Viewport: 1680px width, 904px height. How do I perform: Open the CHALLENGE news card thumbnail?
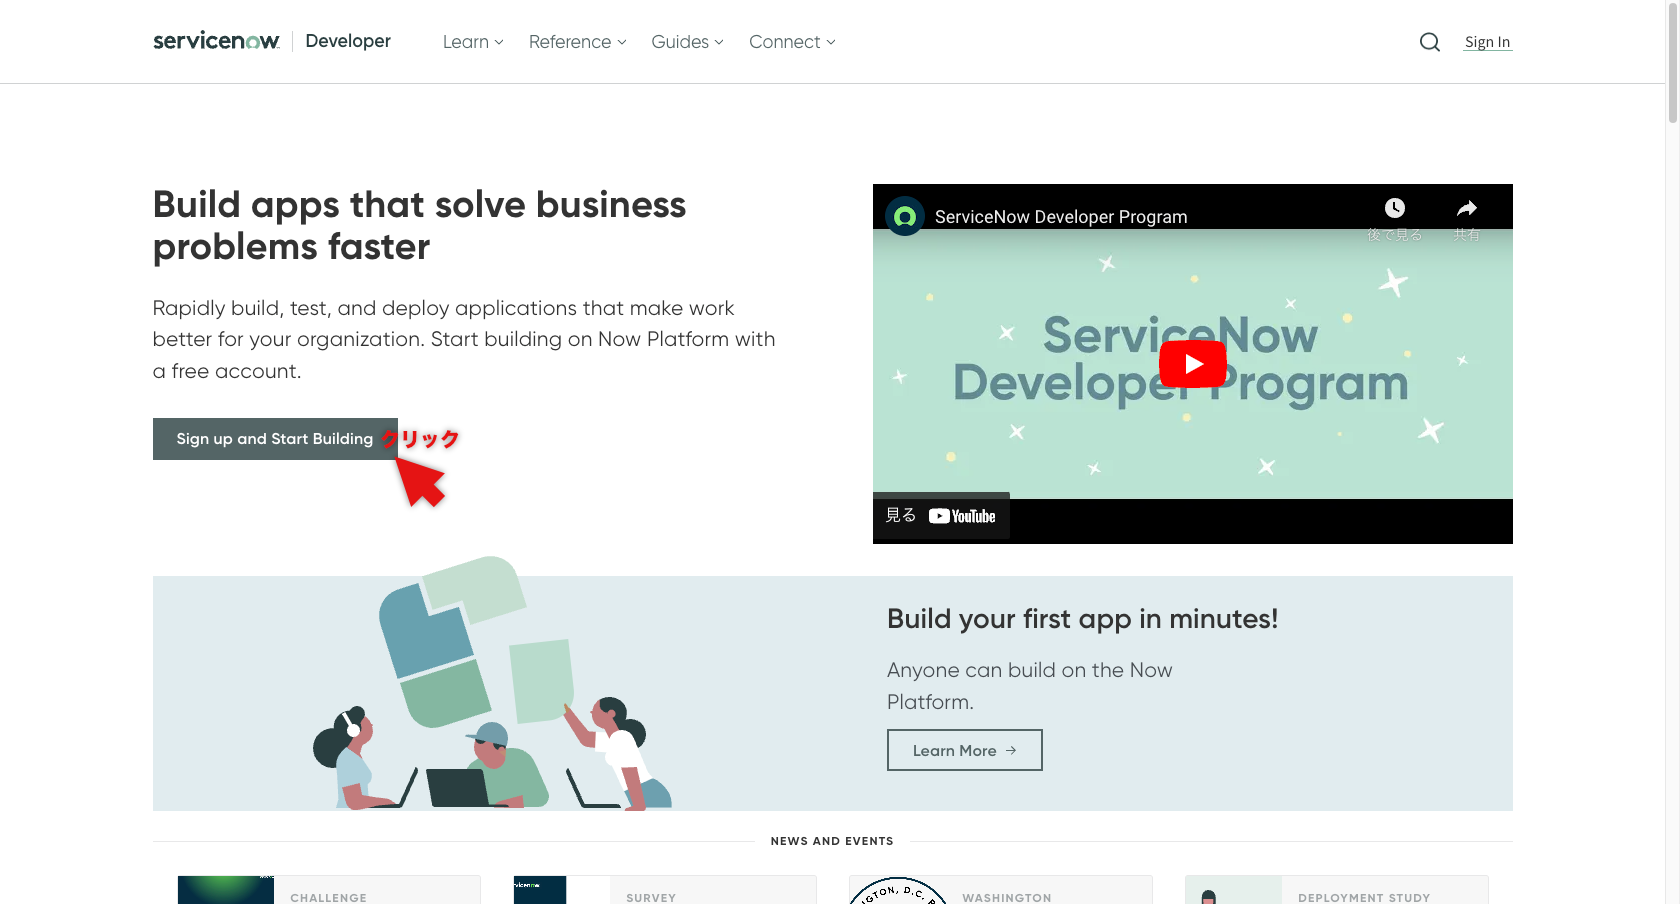click(225, 892)
